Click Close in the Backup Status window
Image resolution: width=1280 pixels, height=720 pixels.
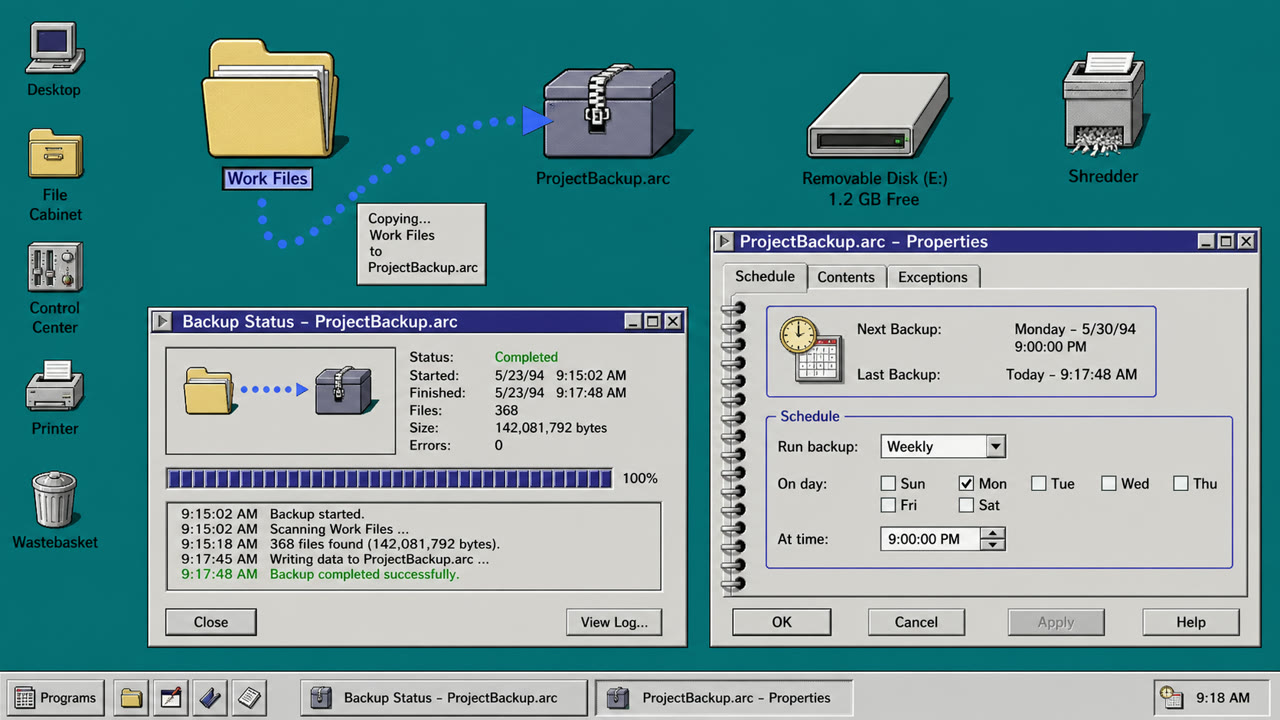click(211, 622)
